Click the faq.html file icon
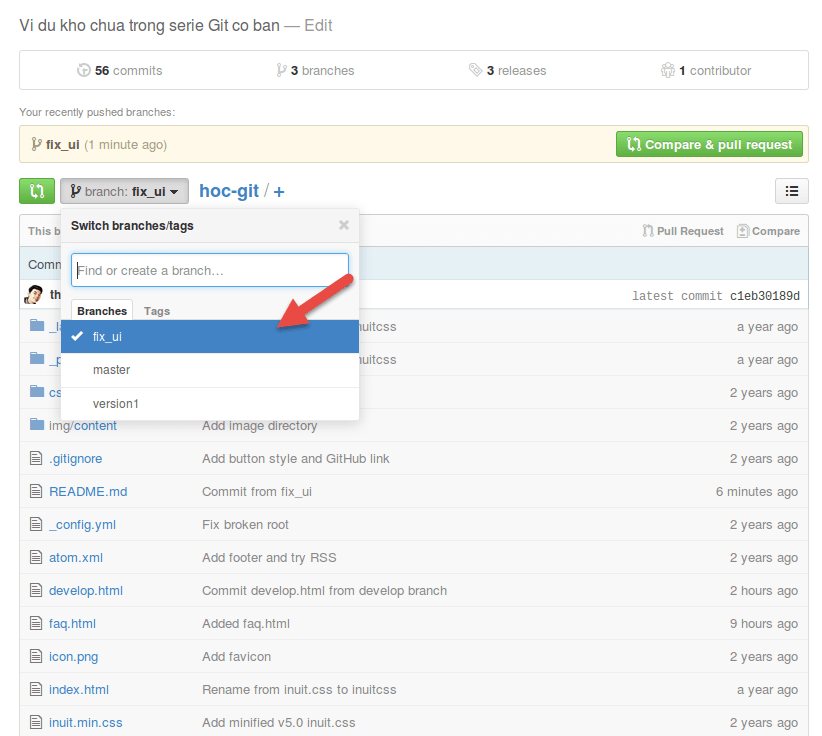This screenshot has height=736, width=822. tap(36, 623)
